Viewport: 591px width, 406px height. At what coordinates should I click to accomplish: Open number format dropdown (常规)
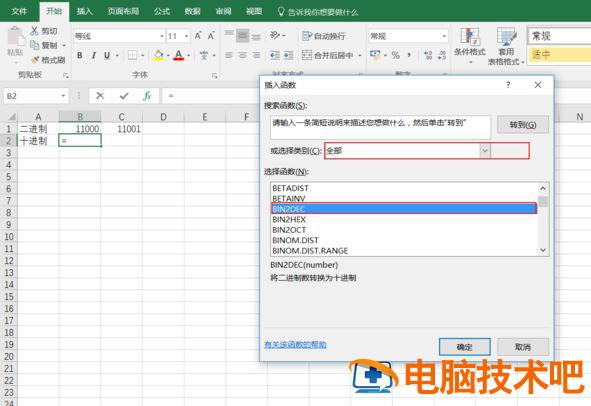(444, 36)
